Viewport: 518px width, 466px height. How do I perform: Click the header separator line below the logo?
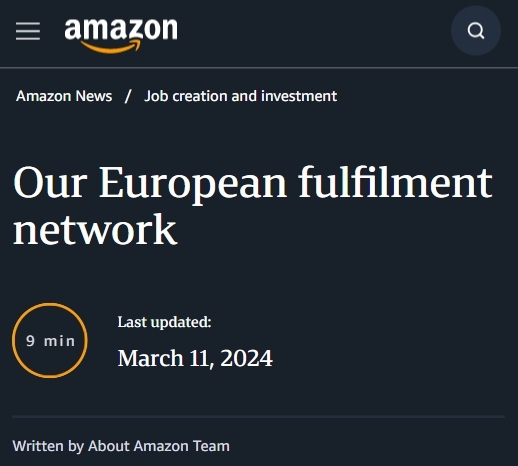point(259,68)
